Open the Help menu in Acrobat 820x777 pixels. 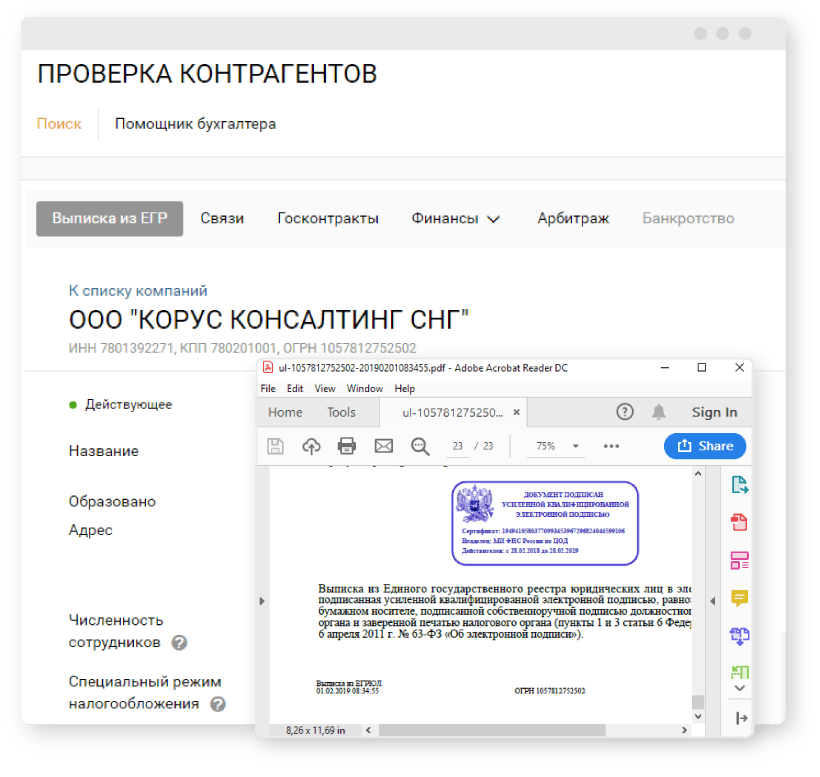point(404,388)
